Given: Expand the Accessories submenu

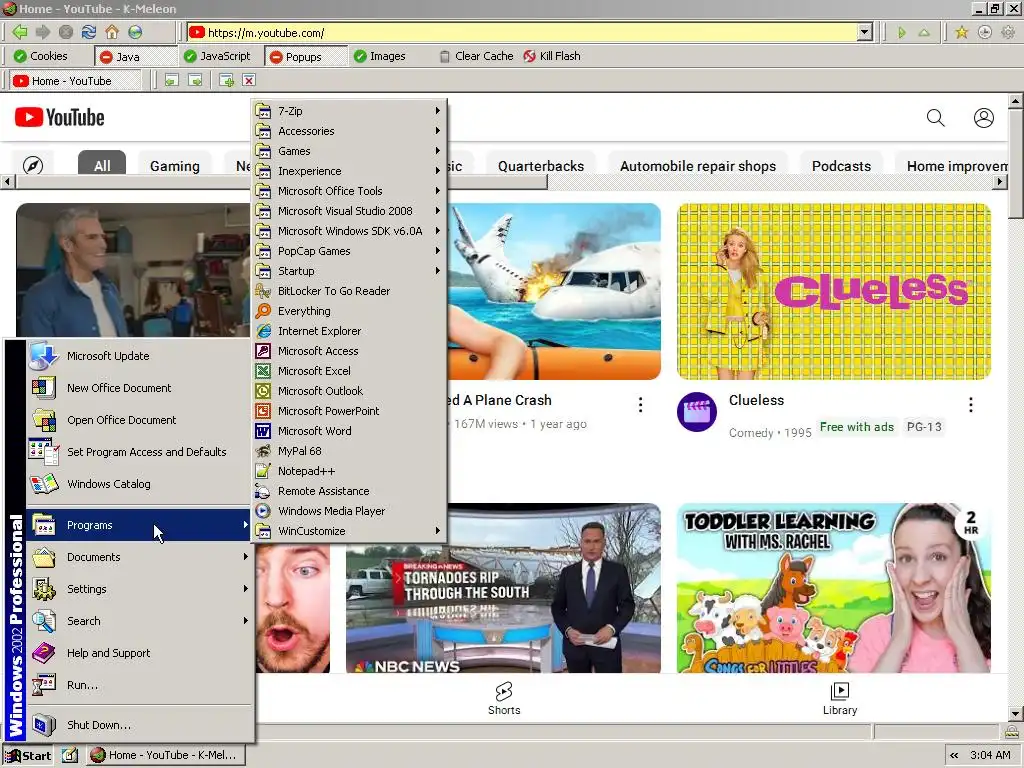Looking at the screenshot, I should click(x=349, y=131).
